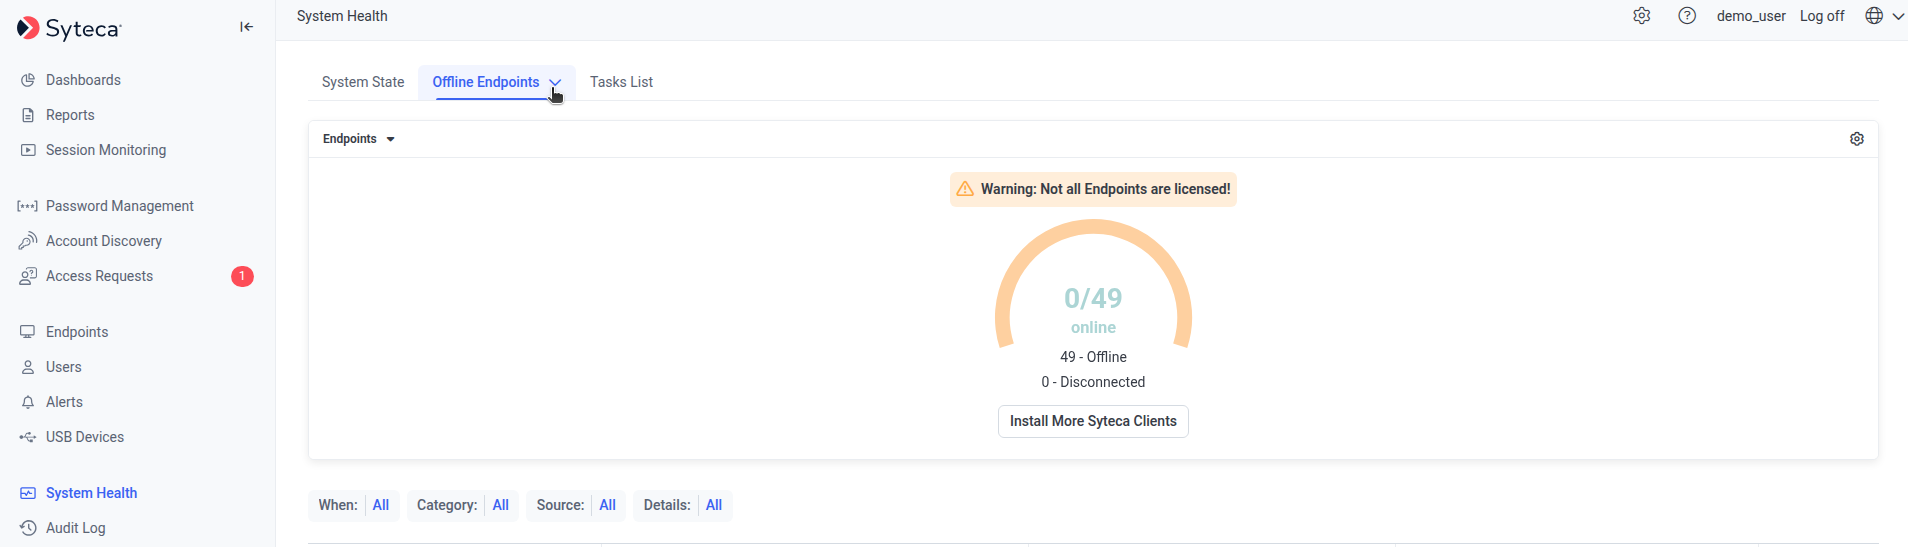Navigate to Endpoints in sidebar

77,332
